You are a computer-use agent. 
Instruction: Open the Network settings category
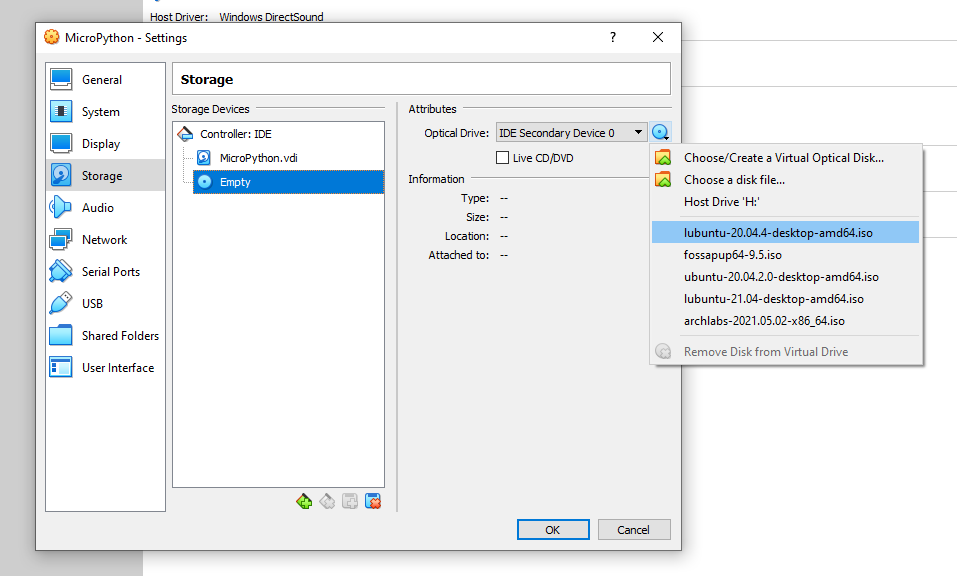tap(105, 240)
